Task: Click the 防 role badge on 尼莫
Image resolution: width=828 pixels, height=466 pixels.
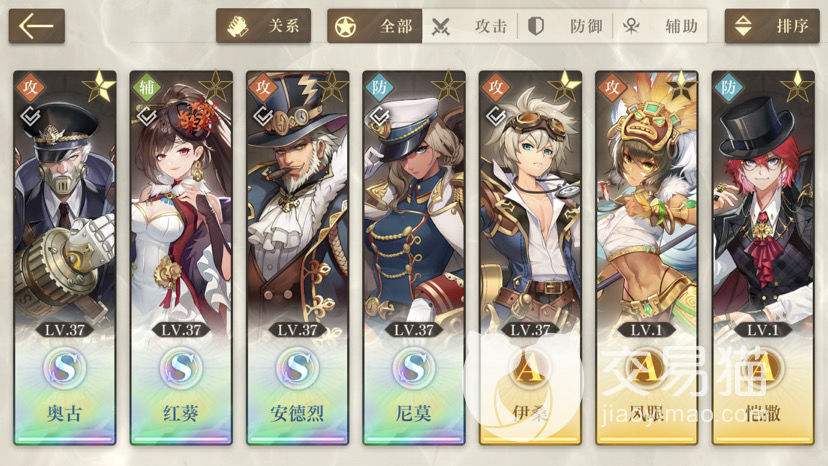Action: 379,87
